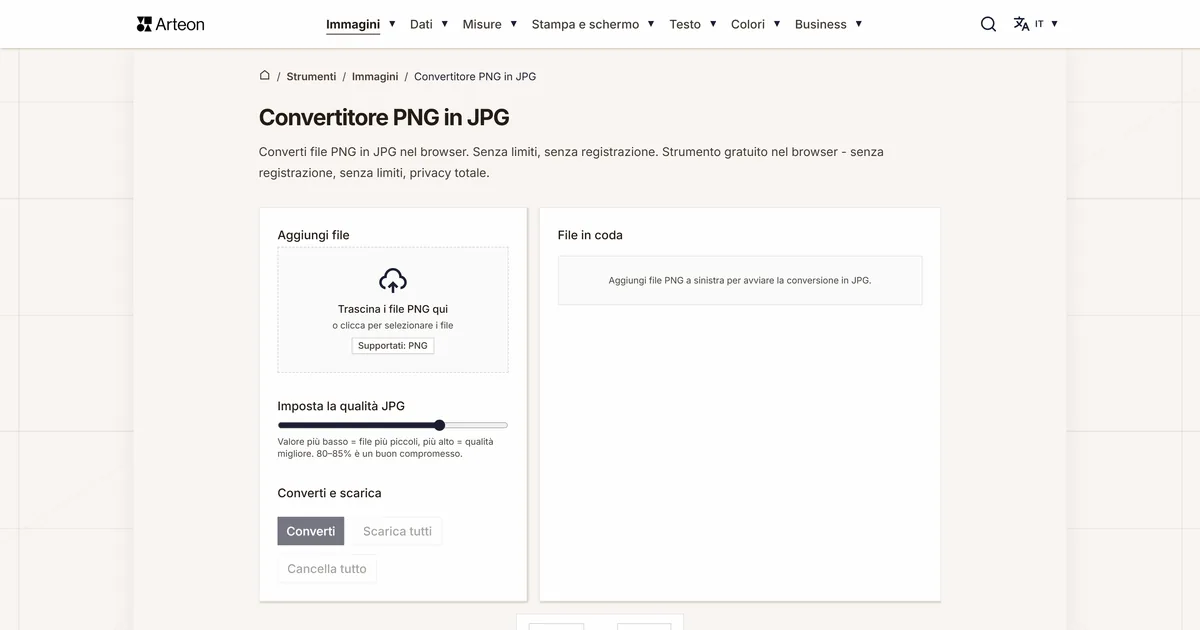The height and width of the screenshot is (630, 1200).
Task: Click 'Imposta la qualità JPG' label
Action: [x=341, y=406]
